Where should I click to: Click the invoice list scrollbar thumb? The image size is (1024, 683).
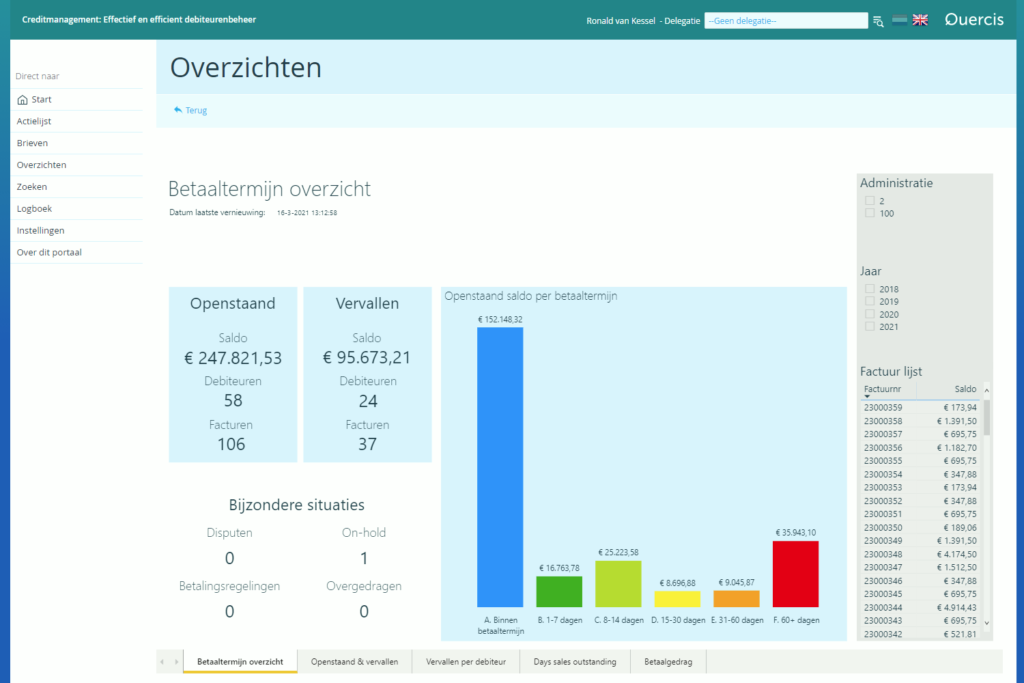[x=987, y=418]
